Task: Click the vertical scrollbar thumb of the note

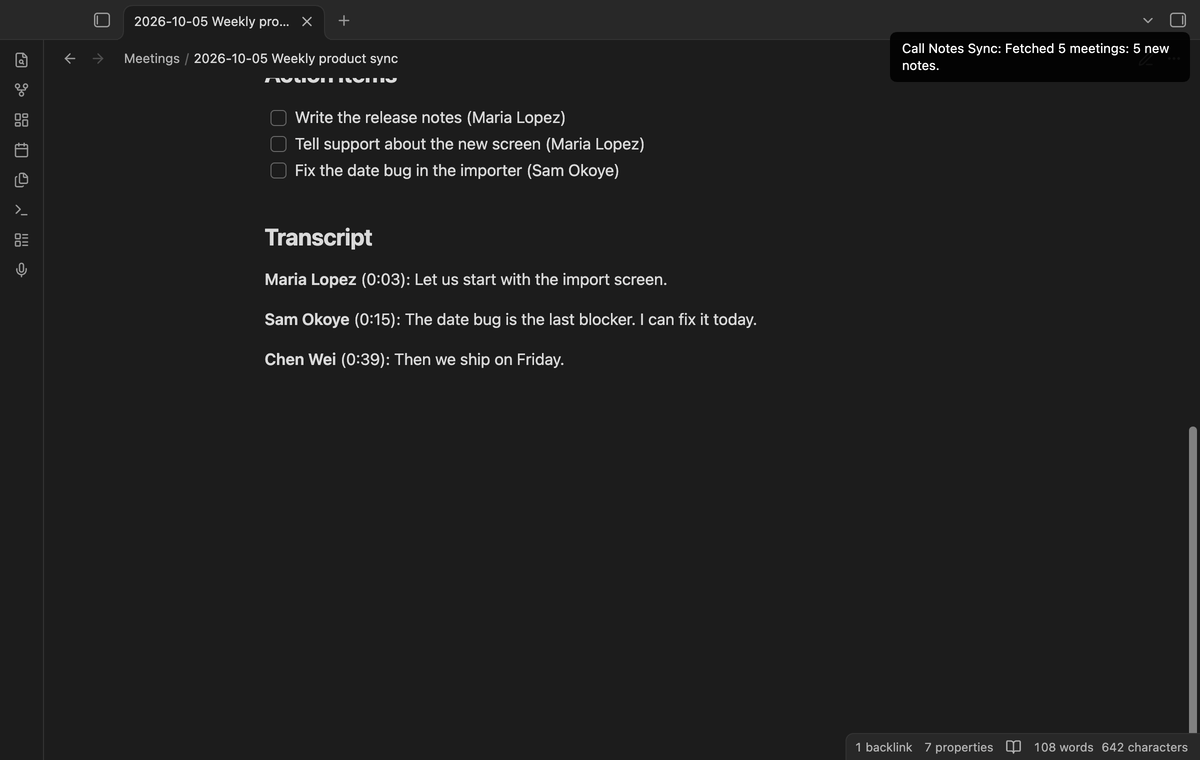Action: point(1192,578)
